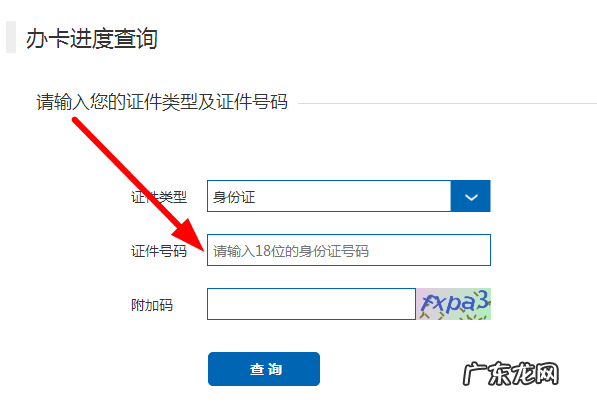Screen dimensions: 597x403
Task: Click the blue 查询 submit button
Action: 264,369
